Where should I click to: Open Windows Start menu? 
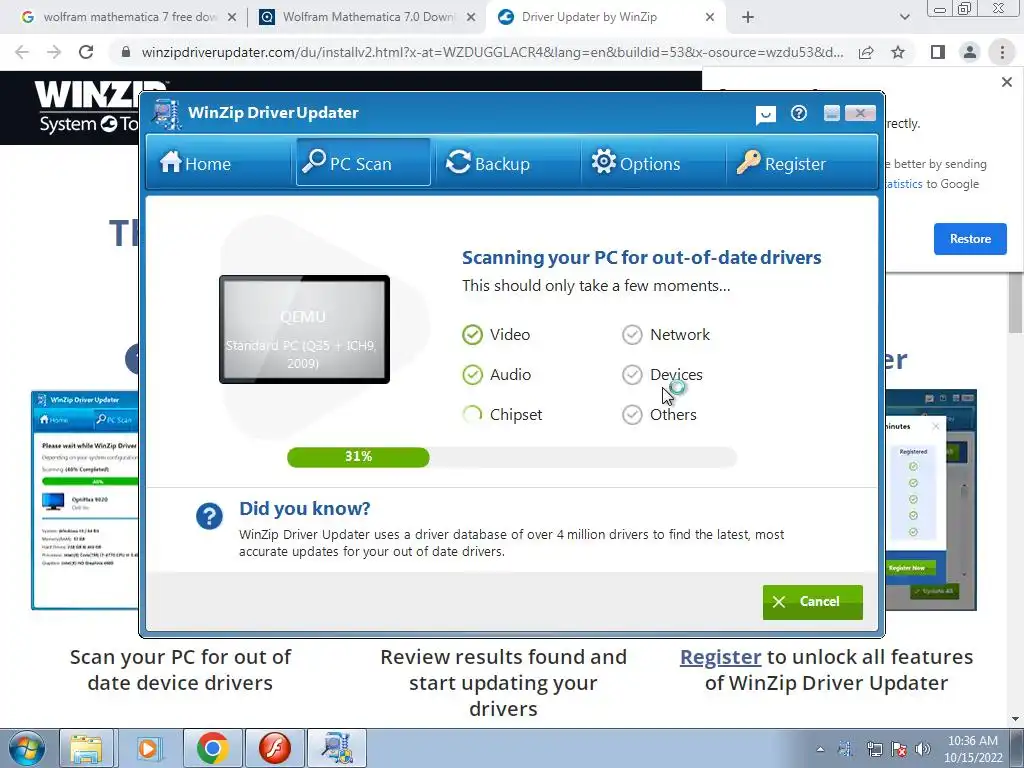click(x=26, y=748)
